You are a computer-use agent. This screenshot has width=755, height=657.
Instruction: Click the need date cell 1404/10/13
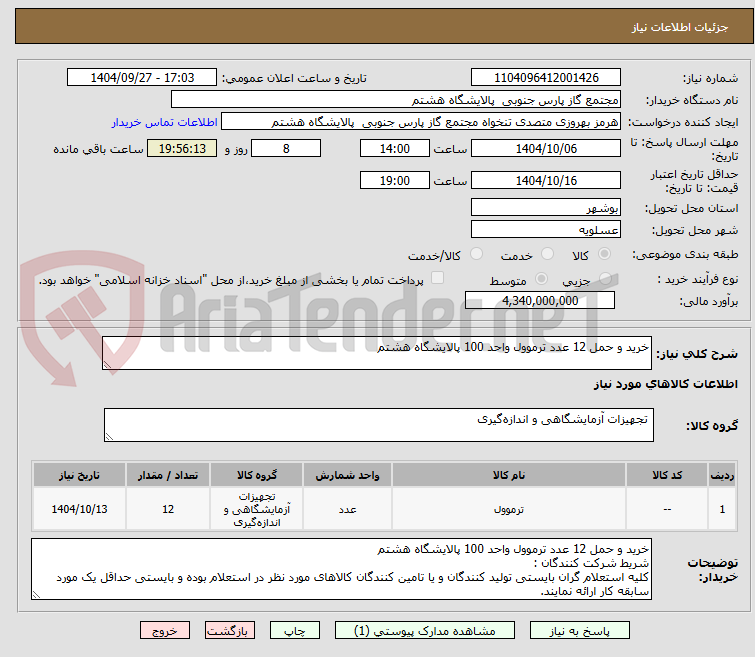(79, 509)
